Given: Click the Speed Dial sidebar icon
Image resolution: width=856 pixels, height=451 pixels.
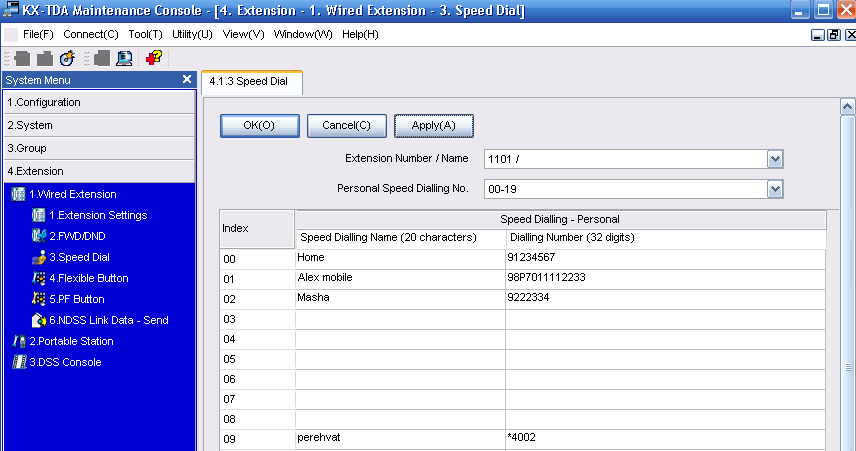Looking at the screenshot, I should coord(38,257).
